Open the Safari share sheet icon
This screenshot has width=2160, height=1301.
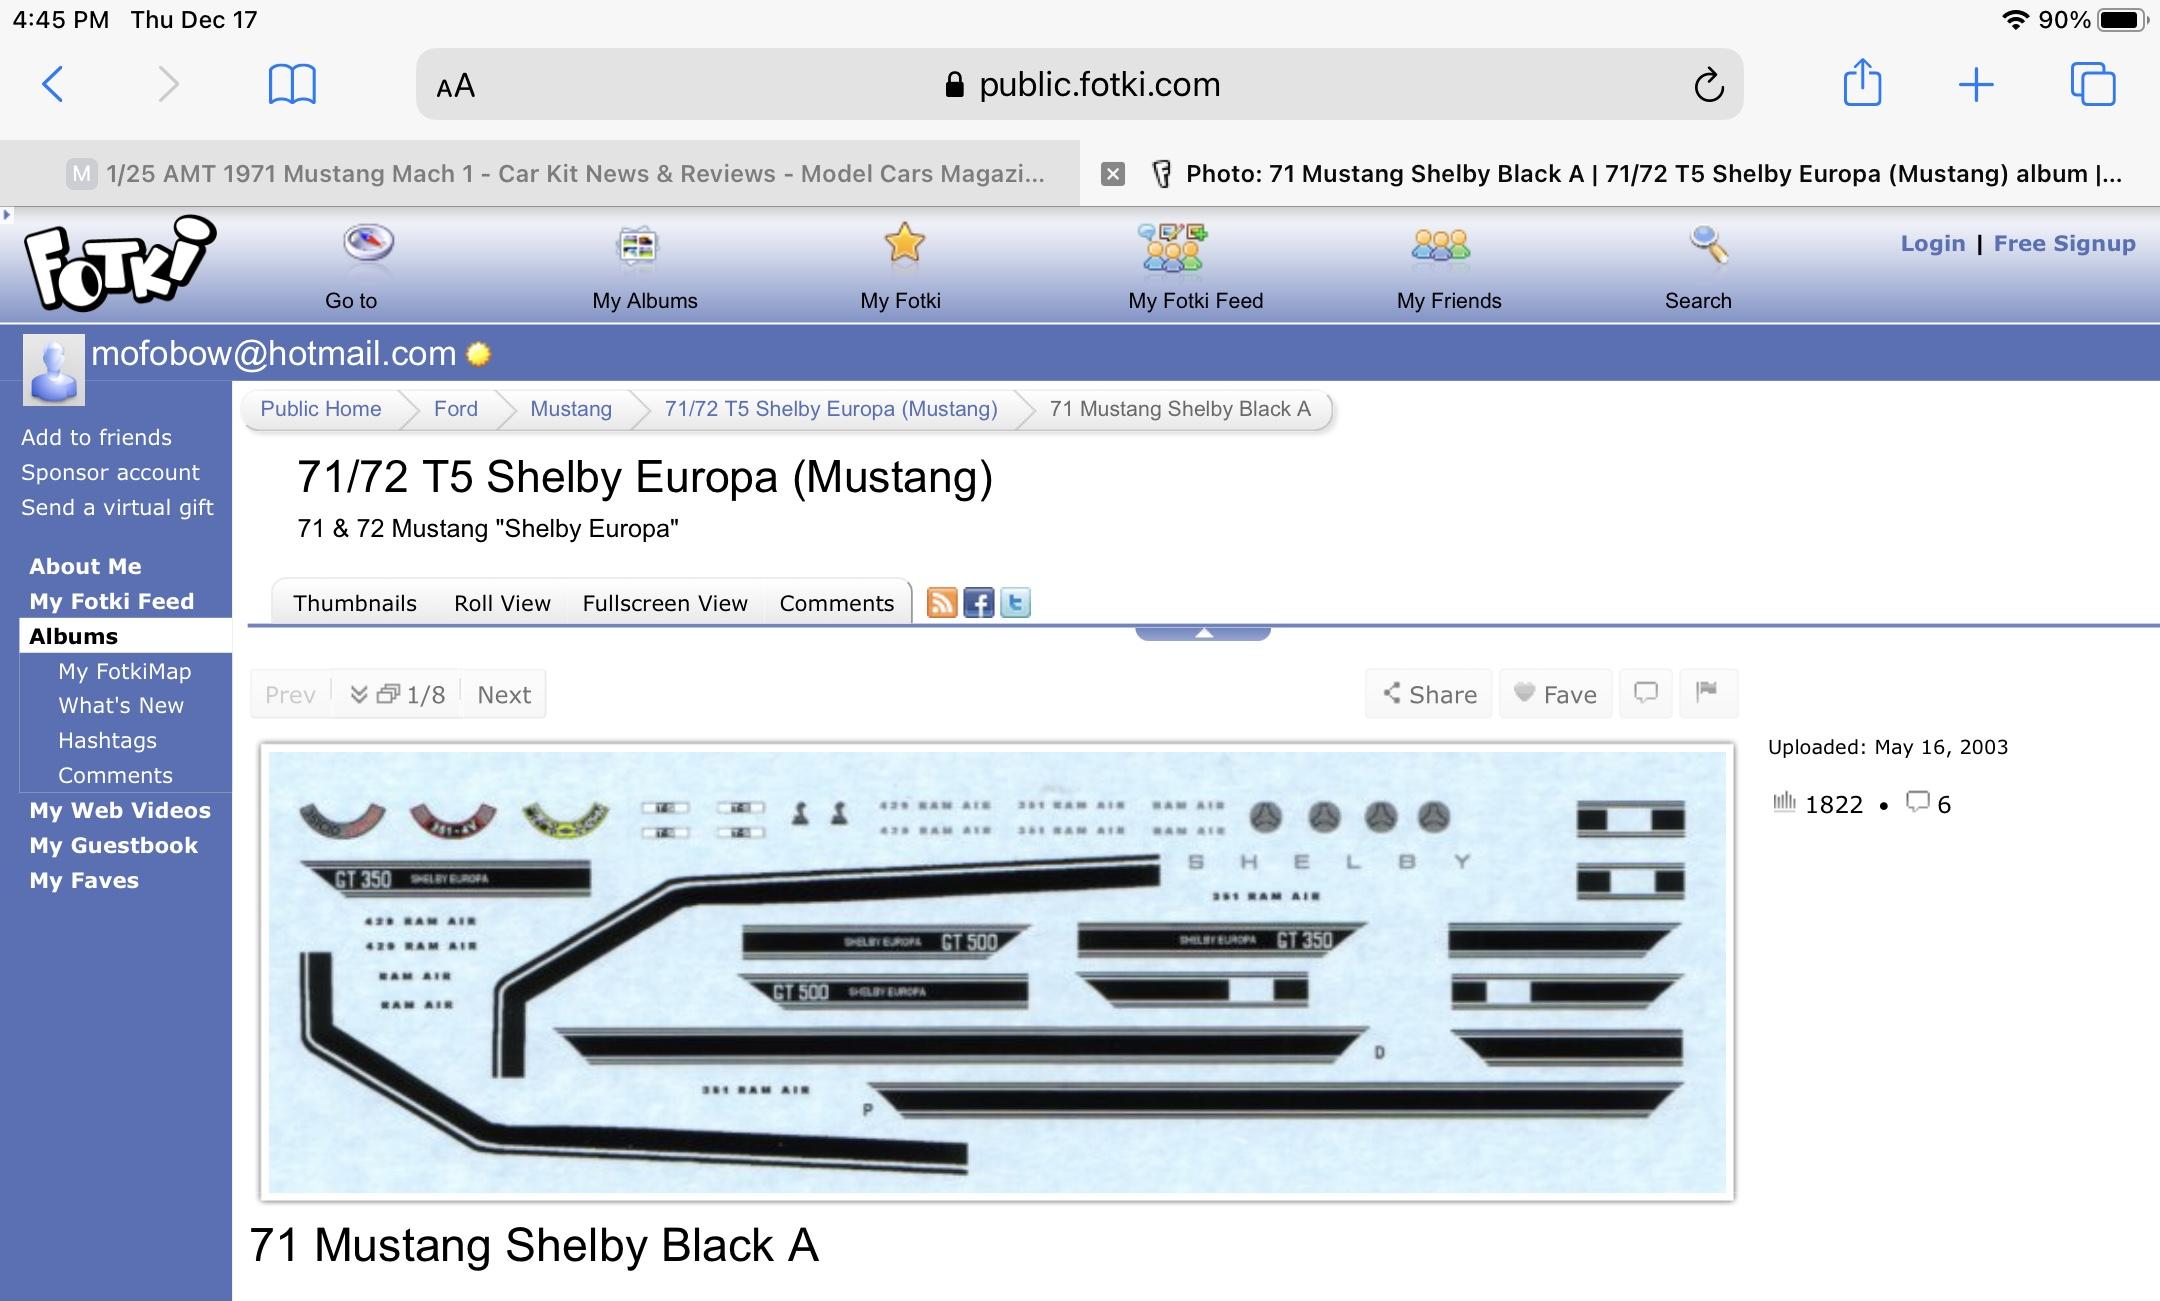1862,82
